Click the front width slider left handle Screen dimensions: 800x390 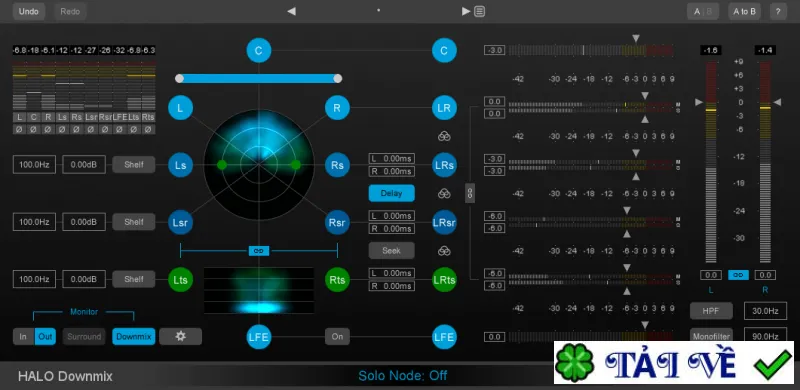coord(179,78)
